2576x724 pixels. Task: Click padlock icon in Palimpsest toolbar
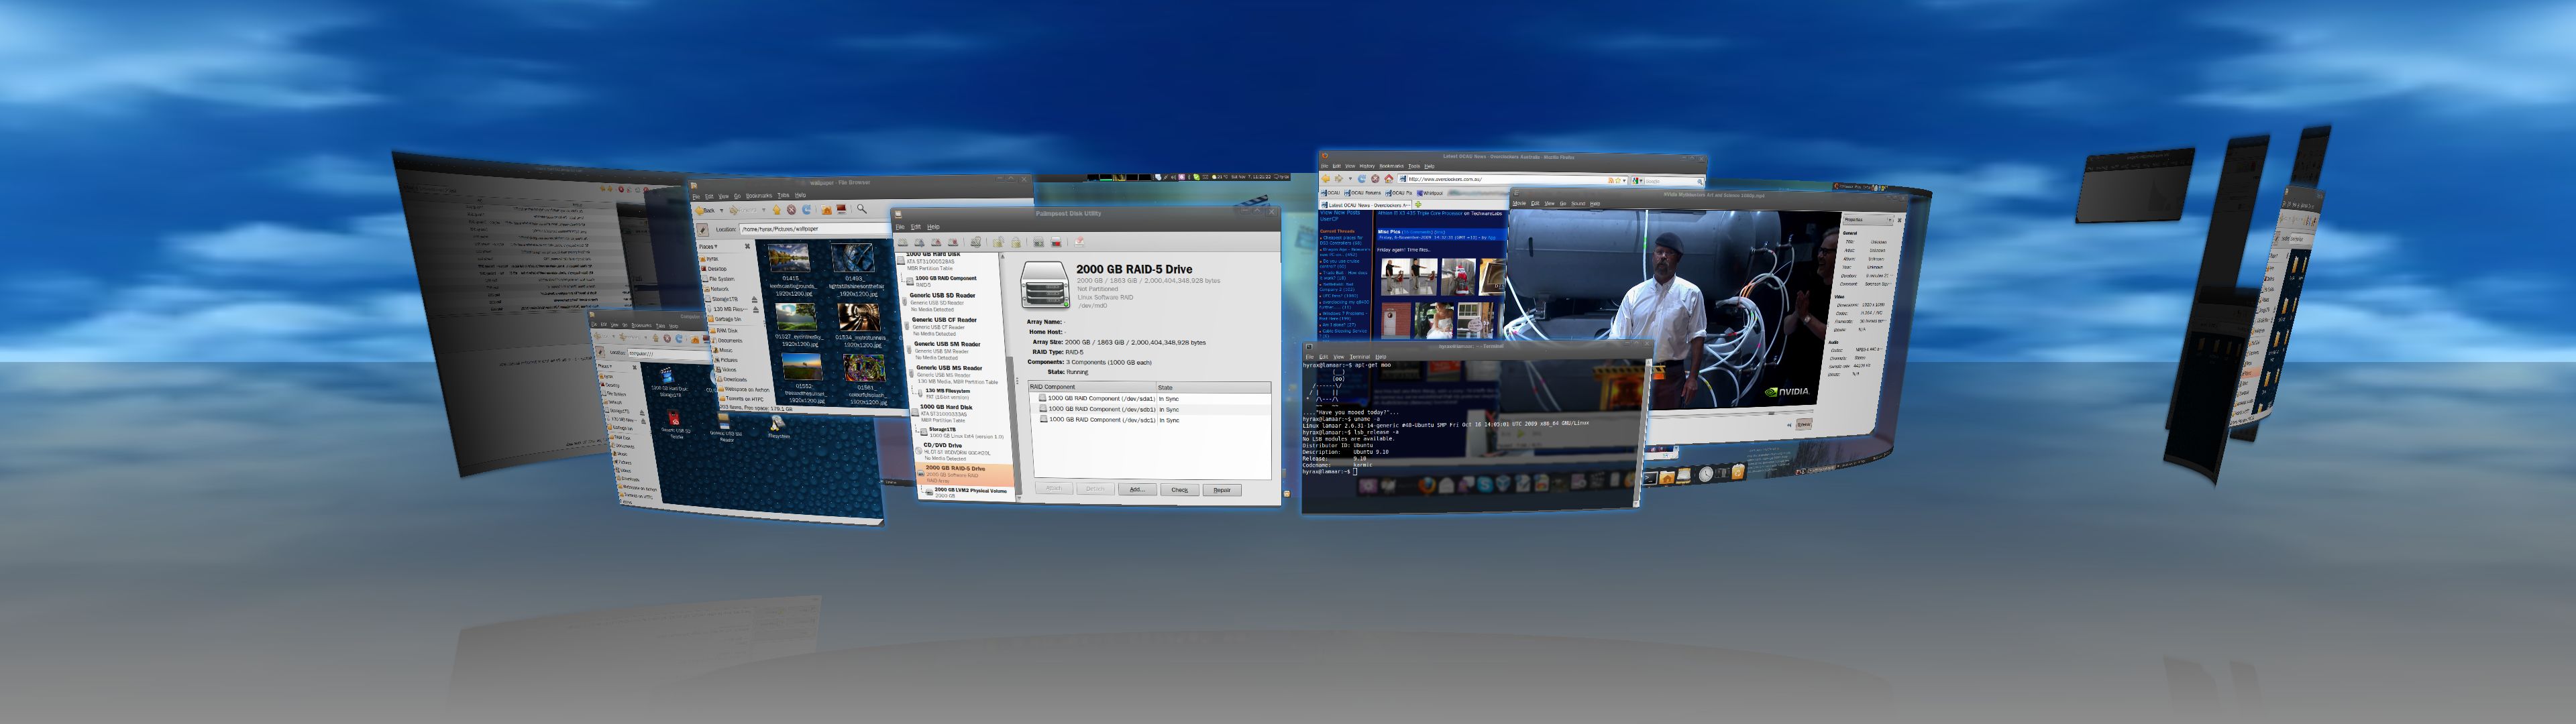click(x=1016, y=242)
